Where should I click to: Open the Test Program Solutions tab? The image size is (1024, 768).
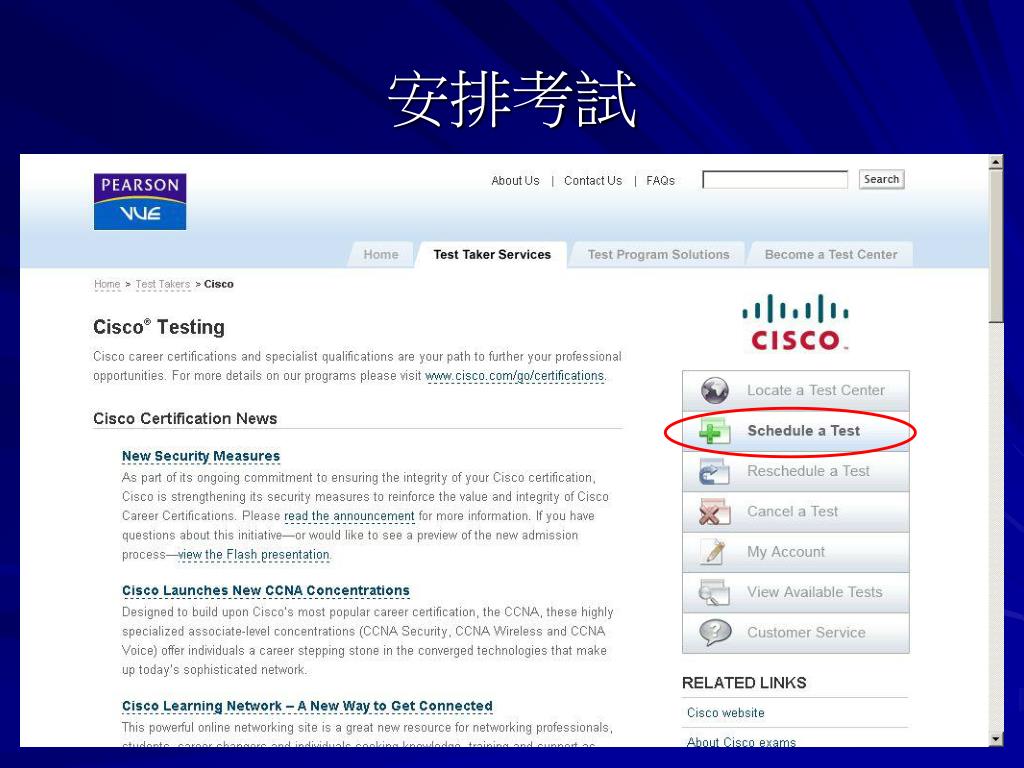click(x=658, y=255)
